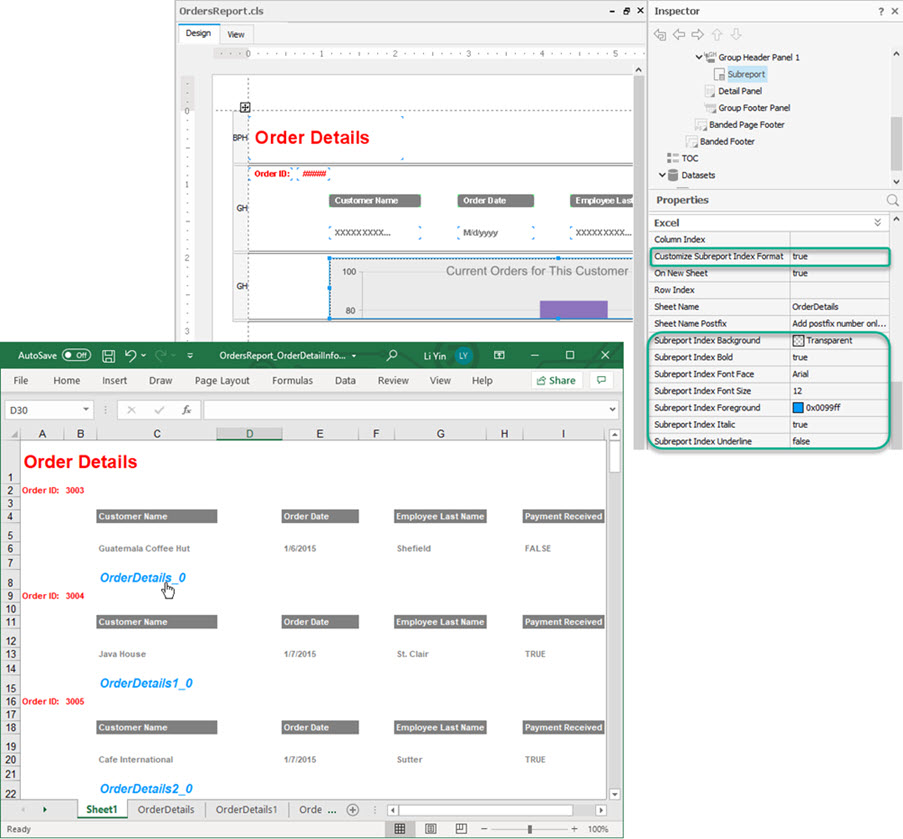The width and height of the screenshot is (903, 839).
Task: Click the zoom in plus icon
Action: tap(574, 829)
